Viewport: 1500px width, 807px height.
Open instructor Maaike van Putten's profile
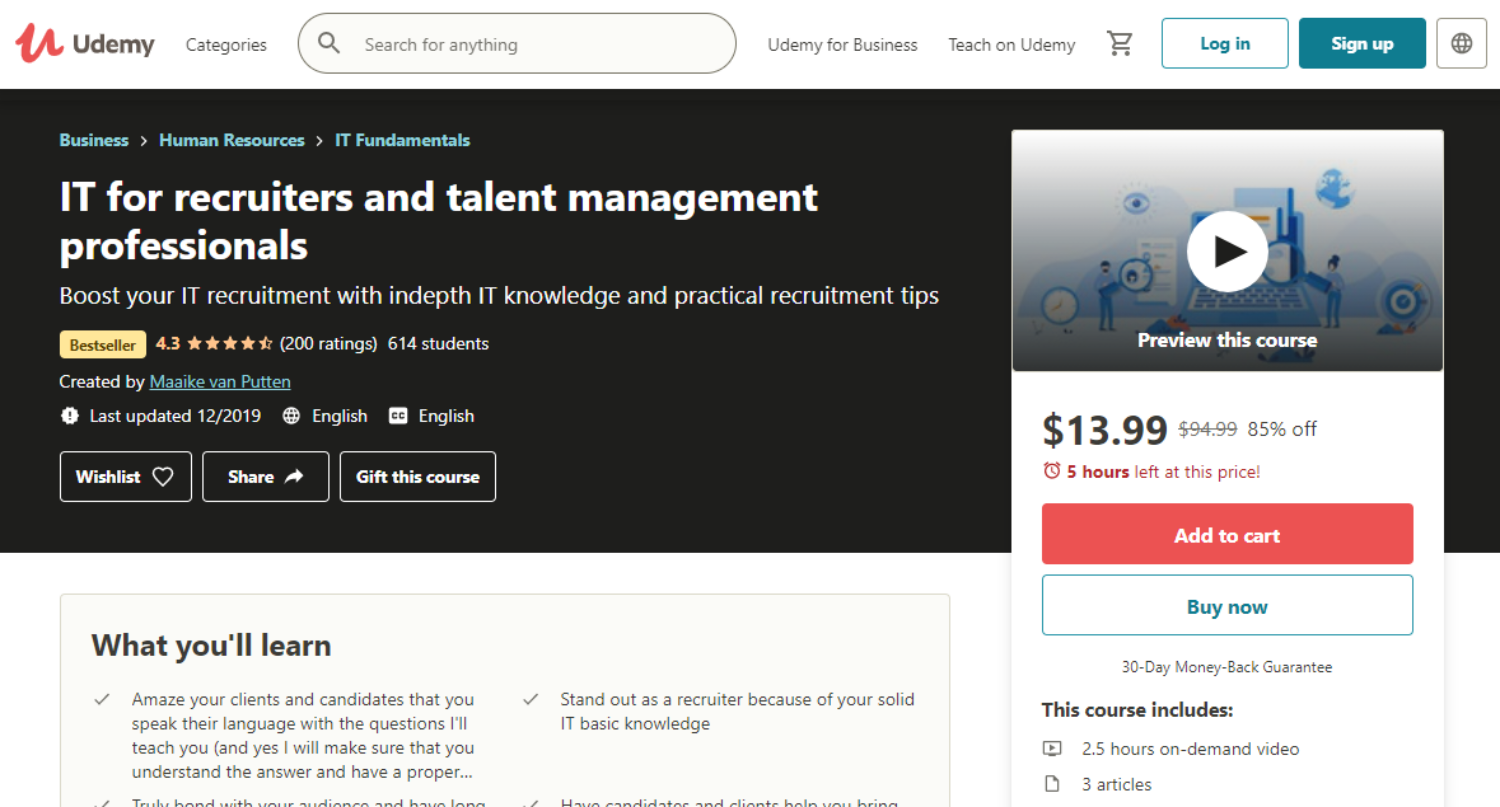[220, 382]
